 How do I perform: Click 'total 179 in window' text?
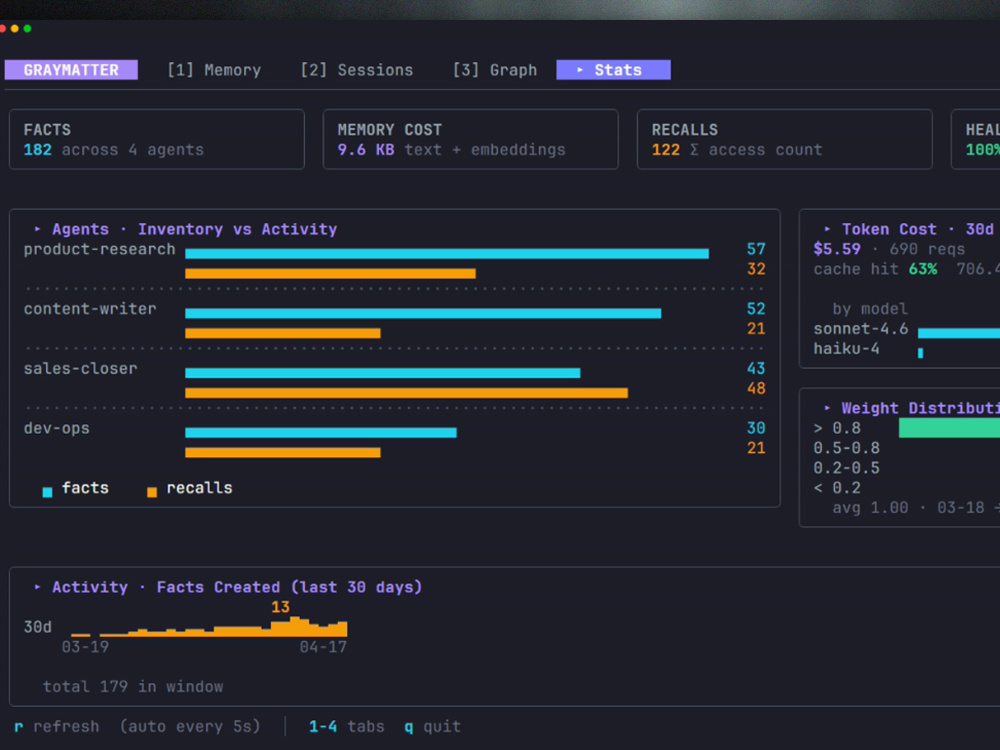click(x=133, y=687)
